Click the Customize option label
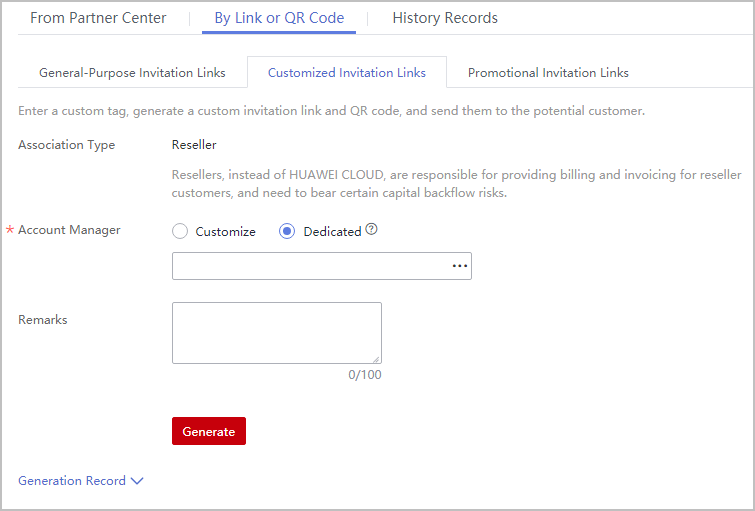755x511 pixels. 226,231
